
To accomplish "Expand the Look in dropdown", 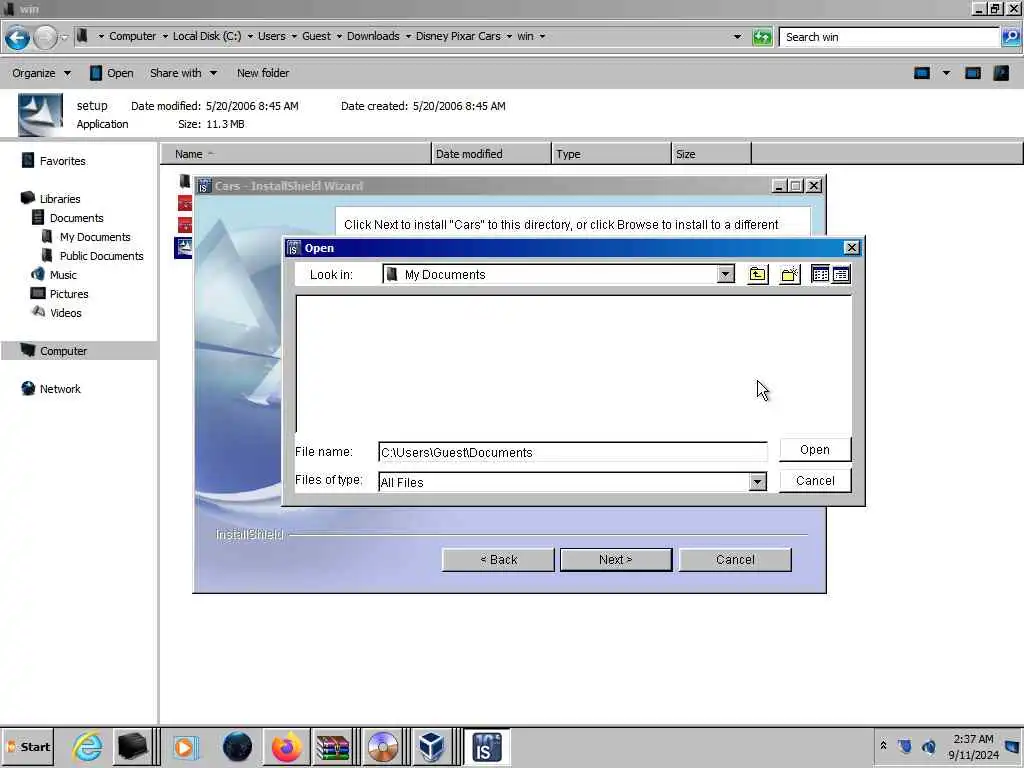I will [726, 274].
